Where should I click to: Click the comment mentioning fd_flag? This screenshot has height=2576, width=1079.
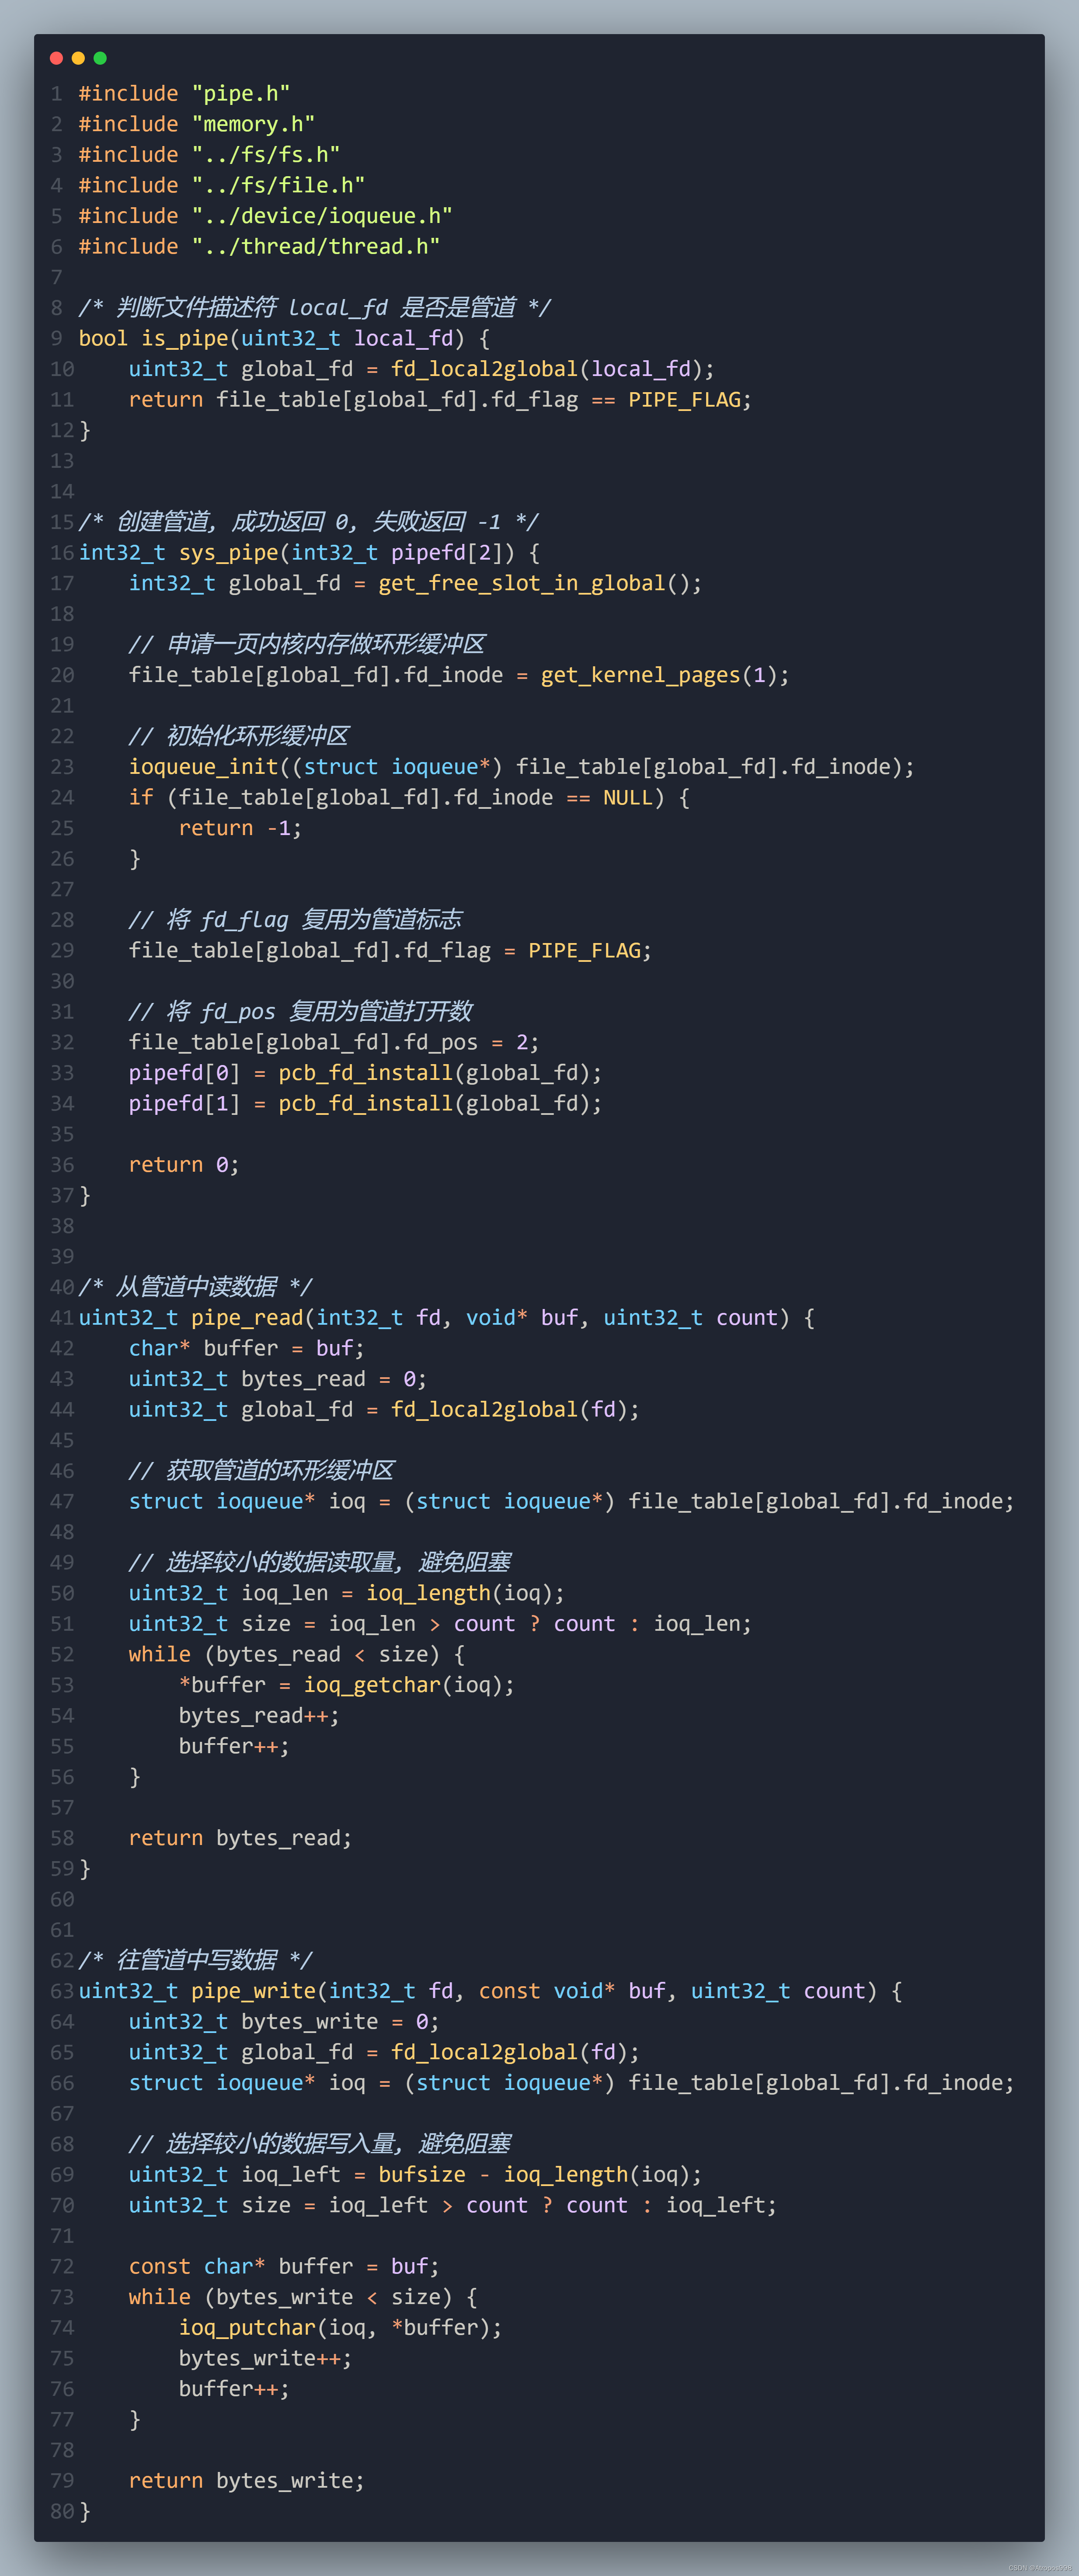click(x=295, y=919)
